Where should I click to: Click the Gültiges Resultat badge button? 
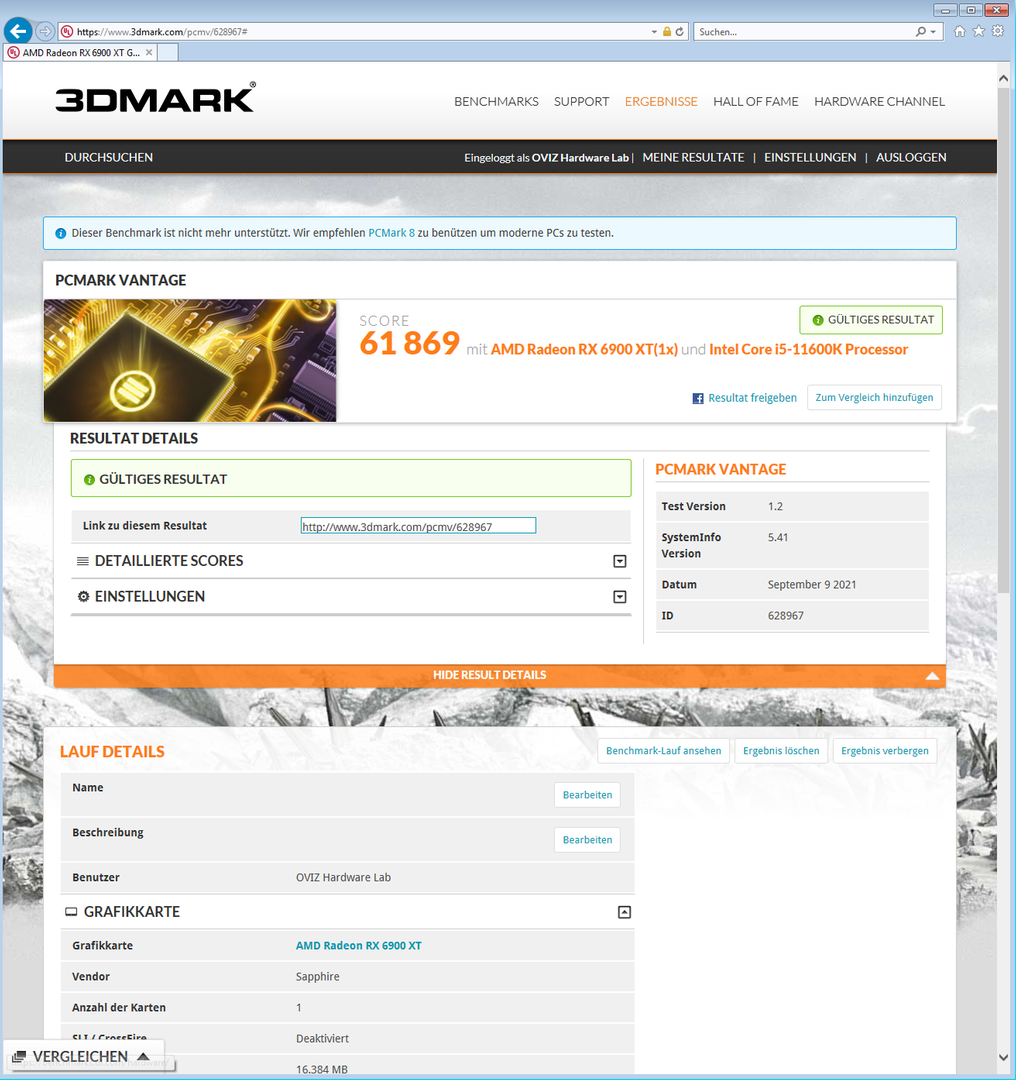(x=871, y=320)
